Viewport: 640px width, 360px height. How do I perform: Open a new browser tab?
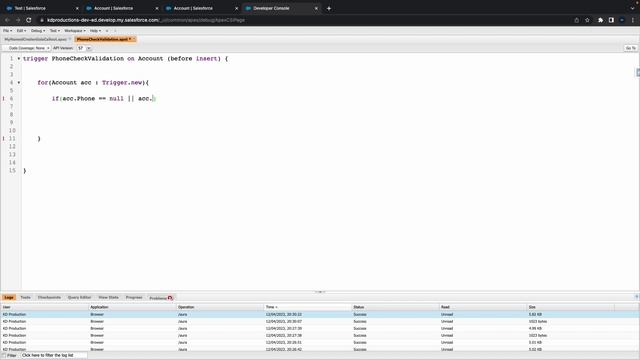click(329, 8)
